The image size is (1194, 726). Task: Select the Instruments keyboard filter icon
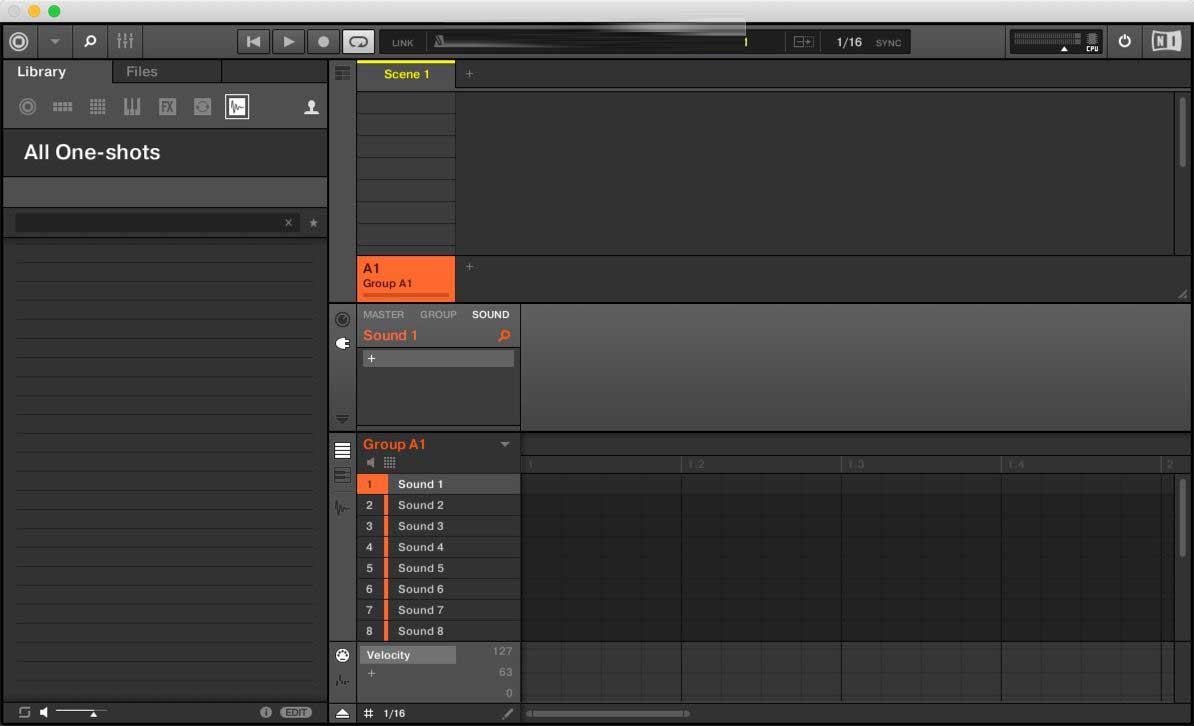point(132,107)
